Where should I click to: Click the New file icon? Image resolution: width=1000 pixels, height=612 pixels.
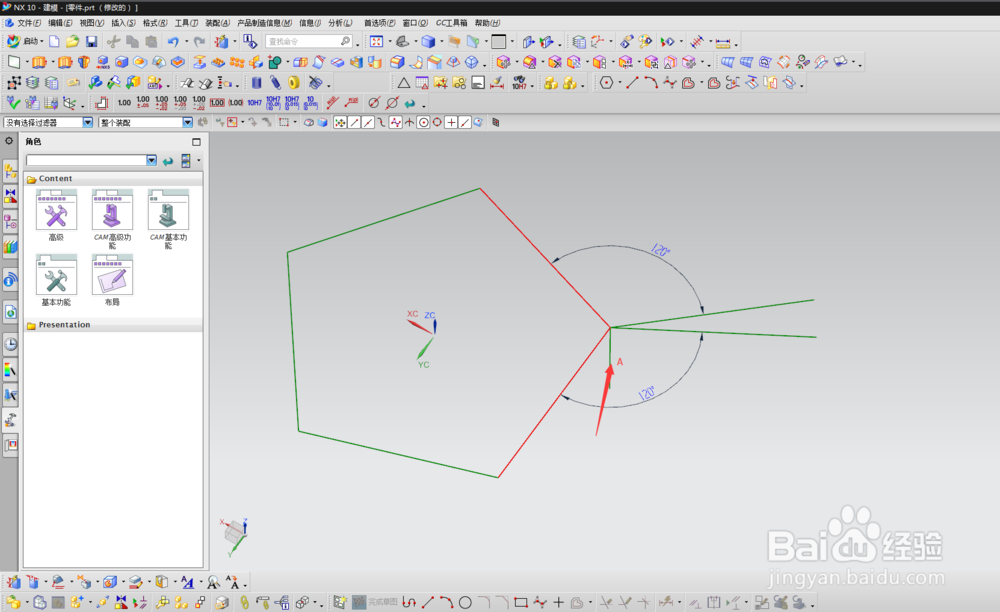[x=54, y=41]
